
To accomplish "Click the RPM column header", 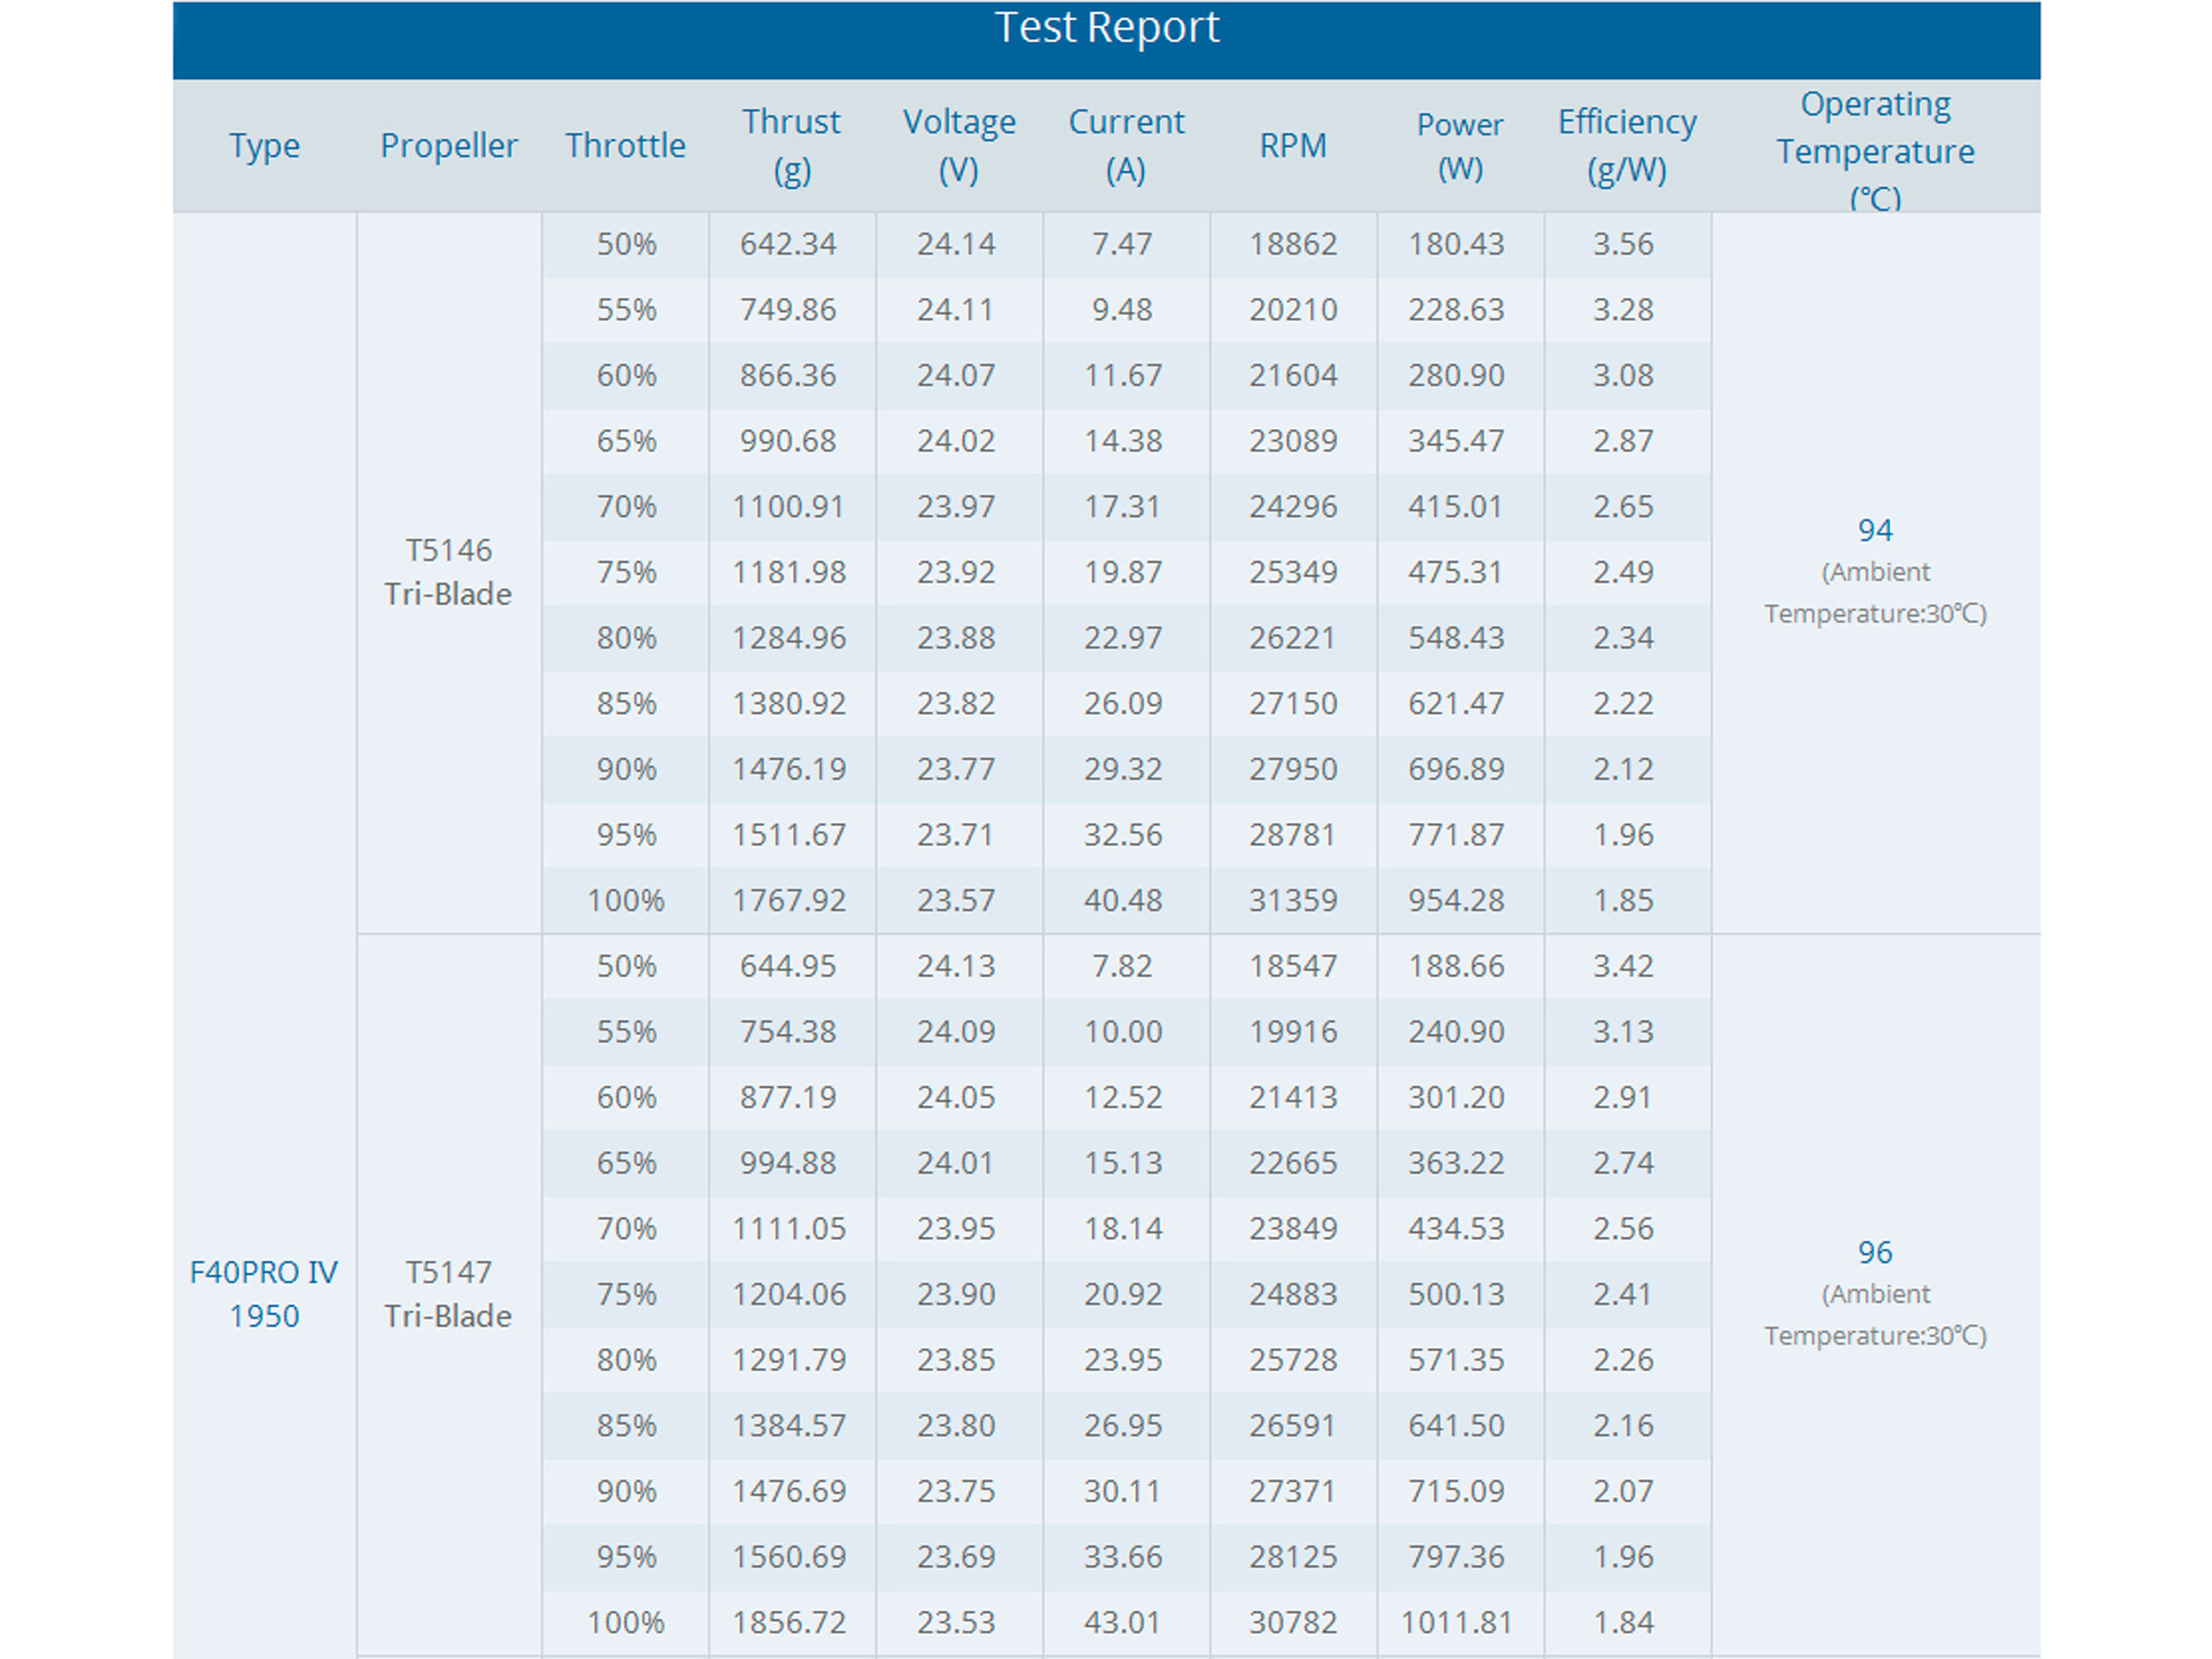I will point(1292,146).
